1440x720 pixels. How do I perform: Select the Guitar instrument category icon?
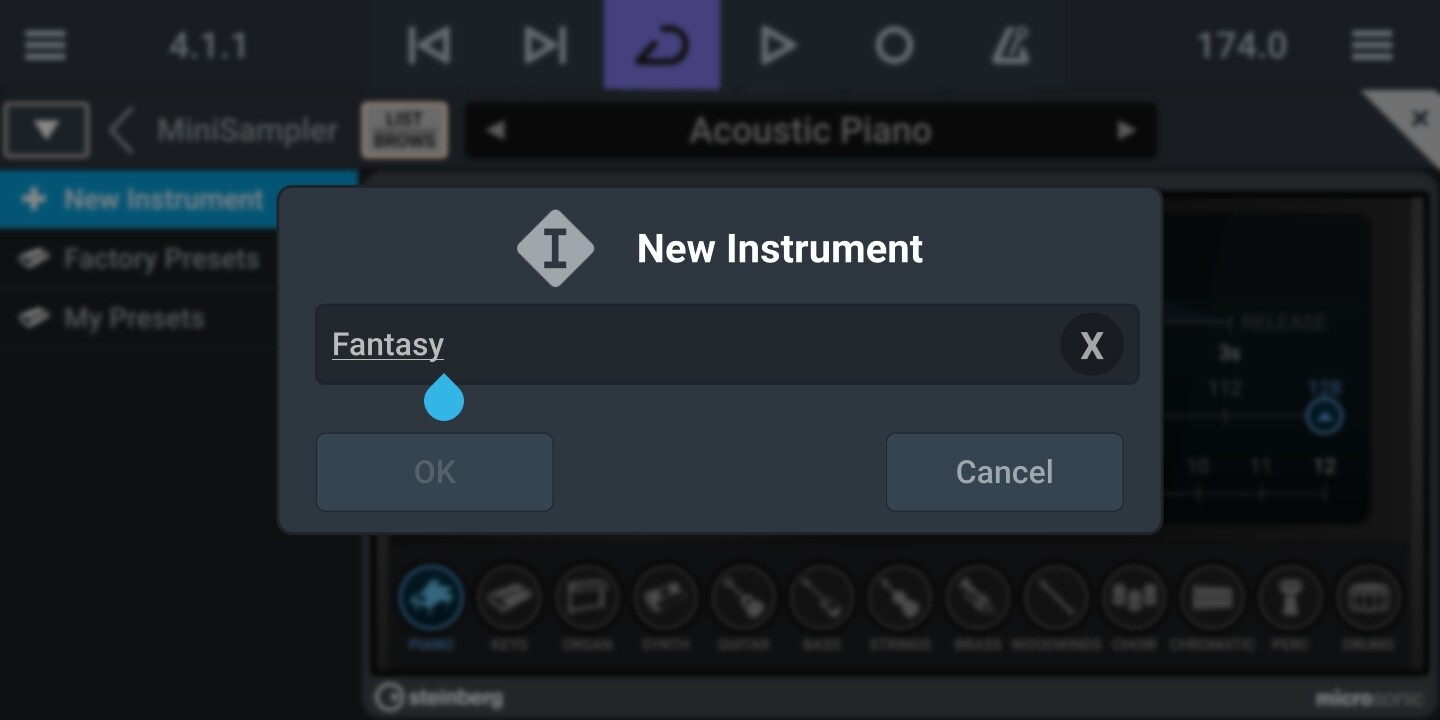tap(743, 599)
